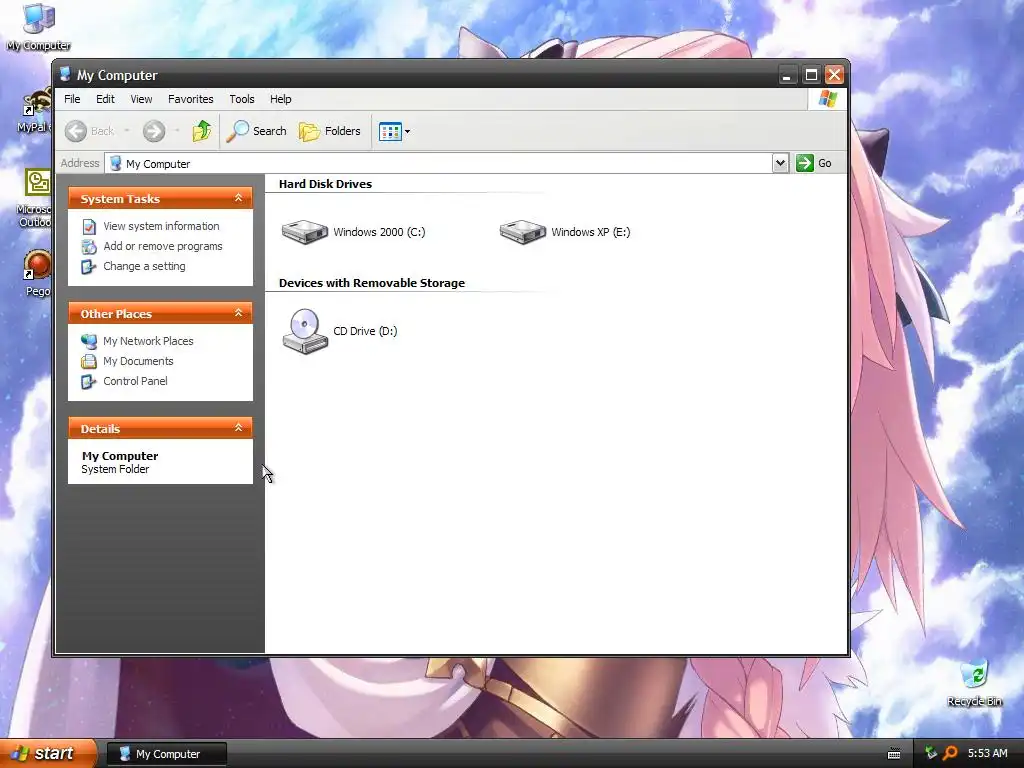Click the My Computer title bar icon
This screenshot has width=1024, height=768.
click(x=65, y=74)
